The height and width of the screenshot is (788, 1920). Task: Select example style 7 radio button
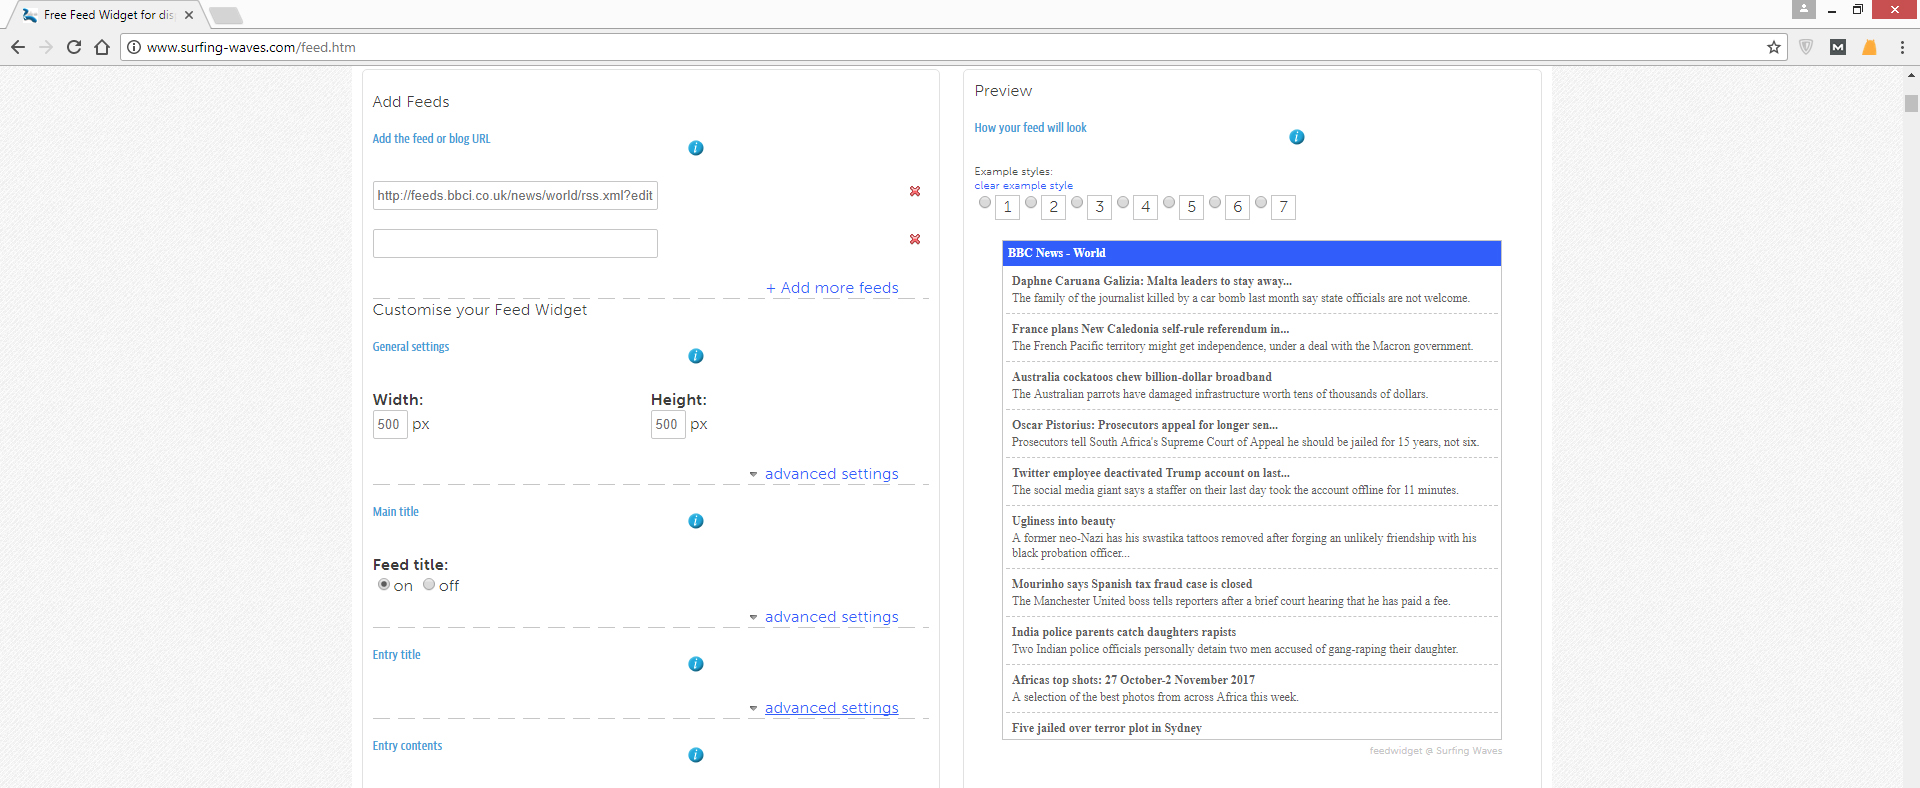pos(1261,202)
